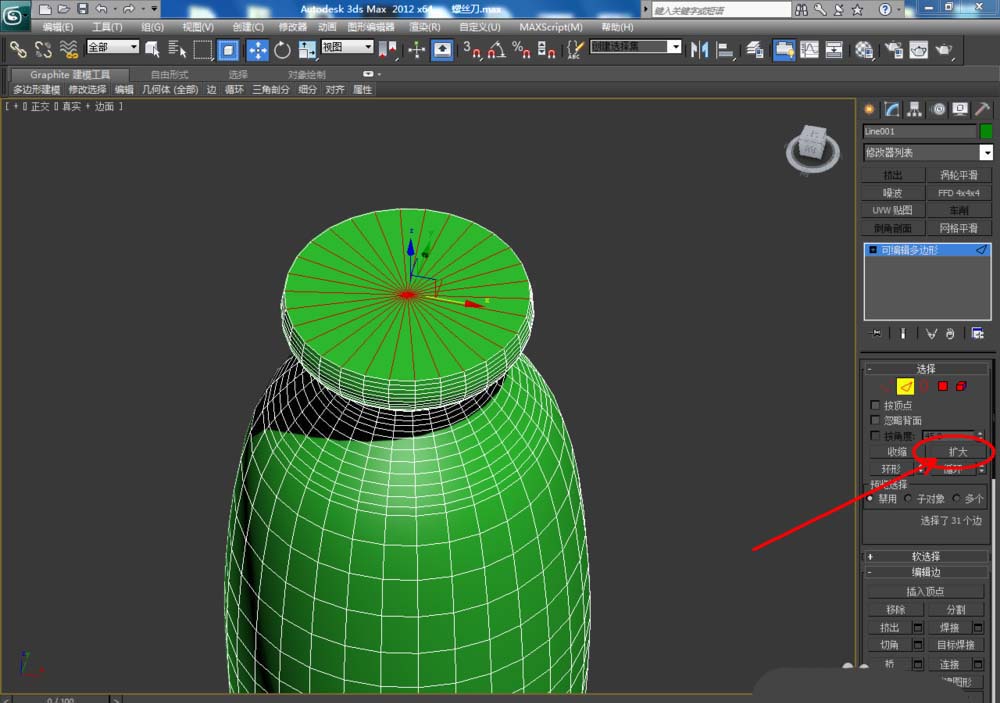This screenshot has width=1000, height=703.
Task: Open the Material Editor icon
Action: [x=864, y=49]
